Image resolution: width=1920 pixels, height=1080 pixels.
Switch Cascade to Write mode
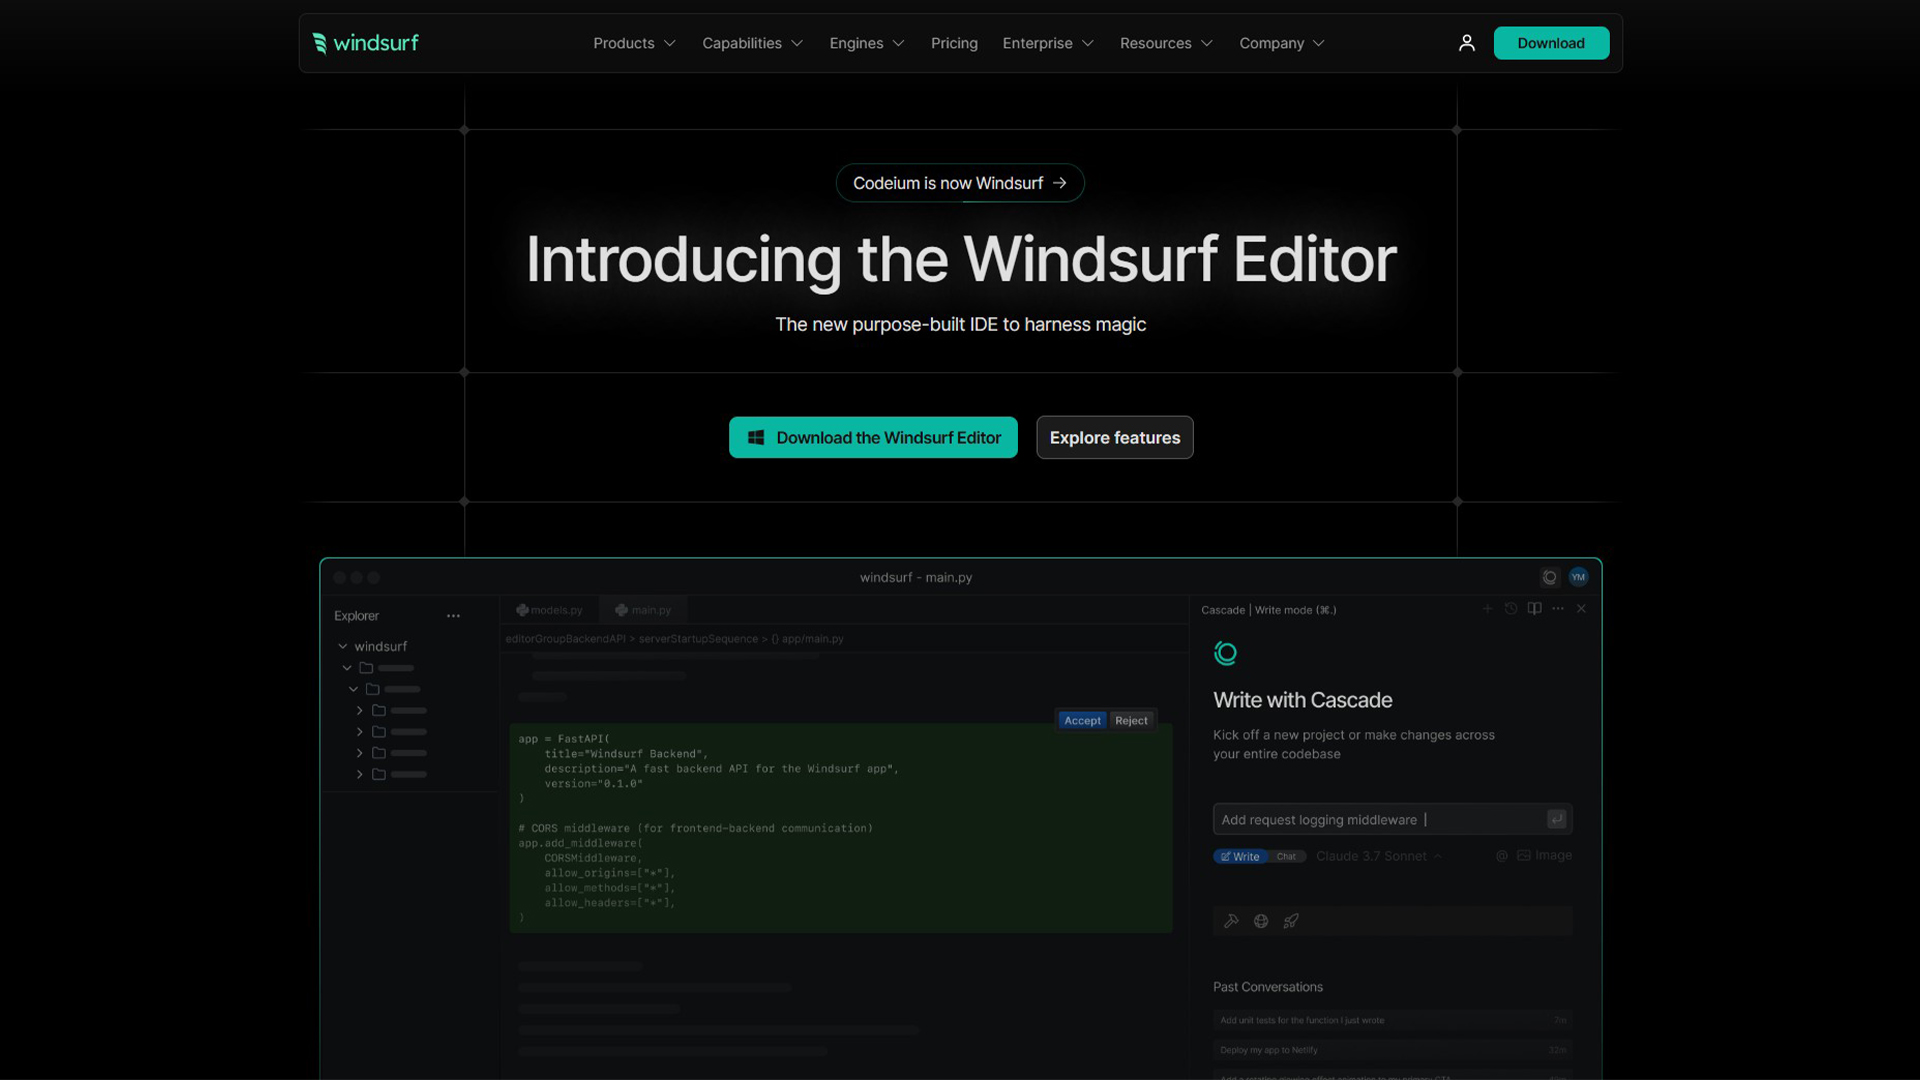(1240, 857)
